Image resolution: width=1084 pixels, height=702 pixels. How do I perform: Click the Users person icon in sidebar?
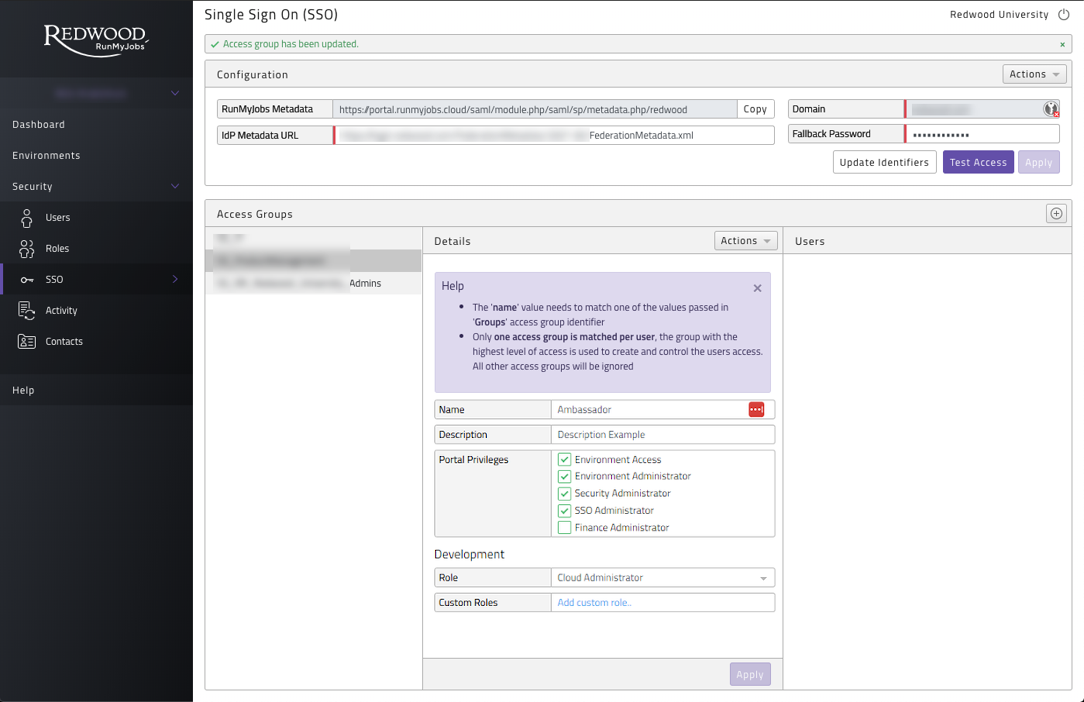click(26, 218)
